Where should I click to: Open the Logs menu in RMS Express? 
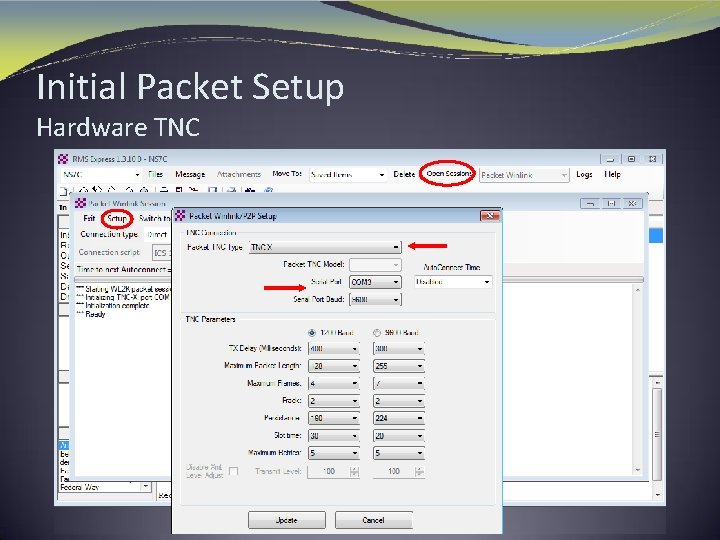[584, 174]
